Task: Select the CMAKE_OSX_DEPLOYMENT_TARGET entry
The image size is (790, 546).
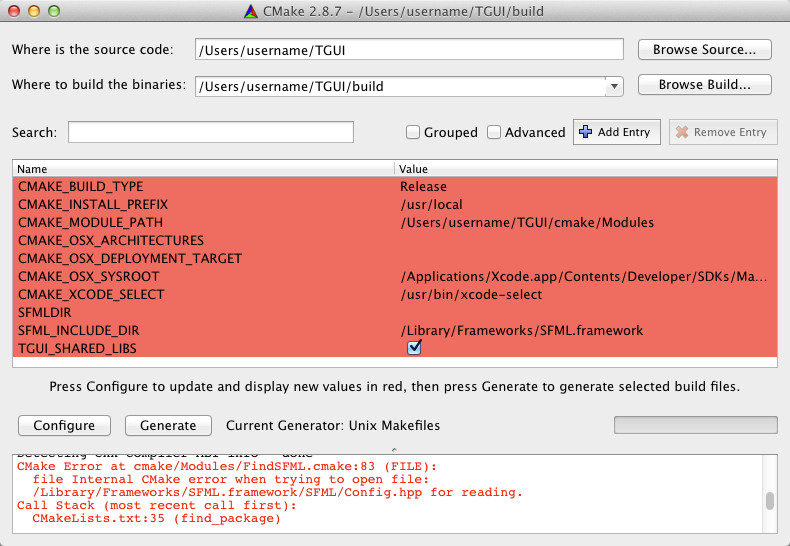Action: pos(130,258)
